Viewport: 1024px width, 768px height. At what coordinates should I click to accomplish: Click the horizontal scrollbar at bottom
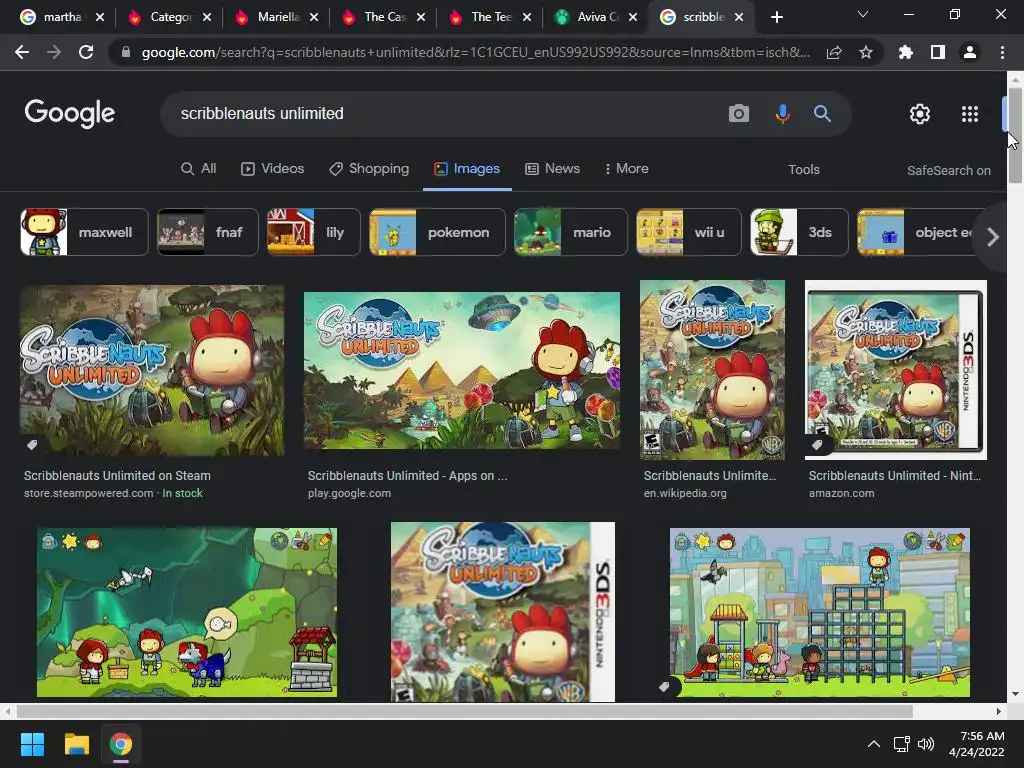(x=464, y=711)
